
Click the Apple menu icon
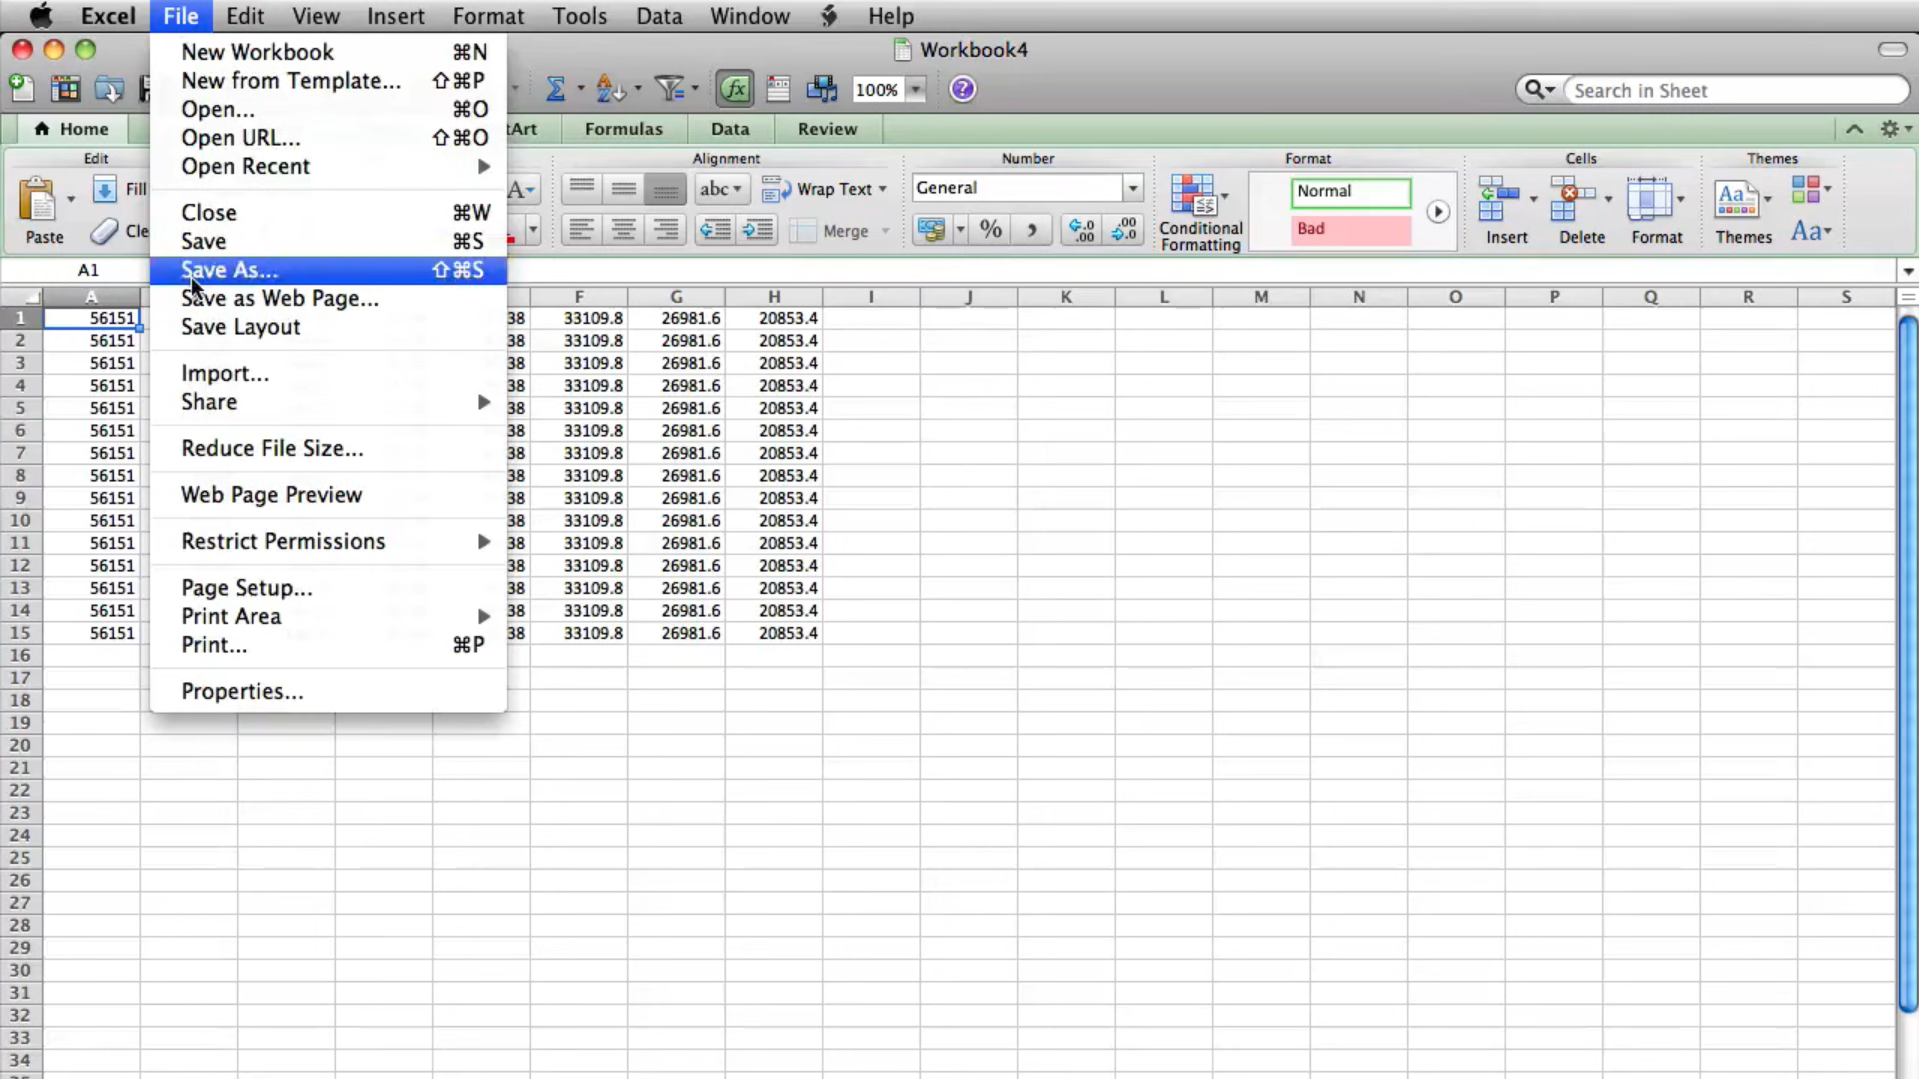(x=41, y=16)
